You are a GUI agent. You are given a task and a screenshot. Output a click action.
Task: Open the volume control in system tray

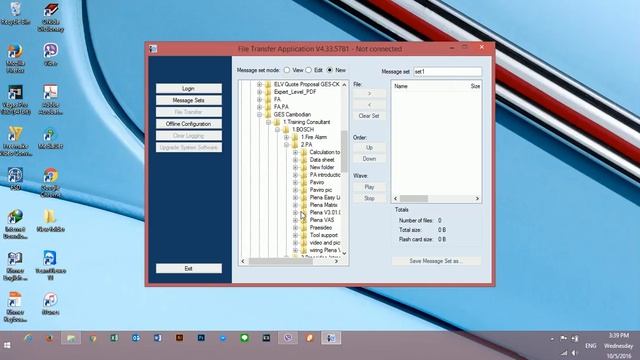[x=574, y=353]
